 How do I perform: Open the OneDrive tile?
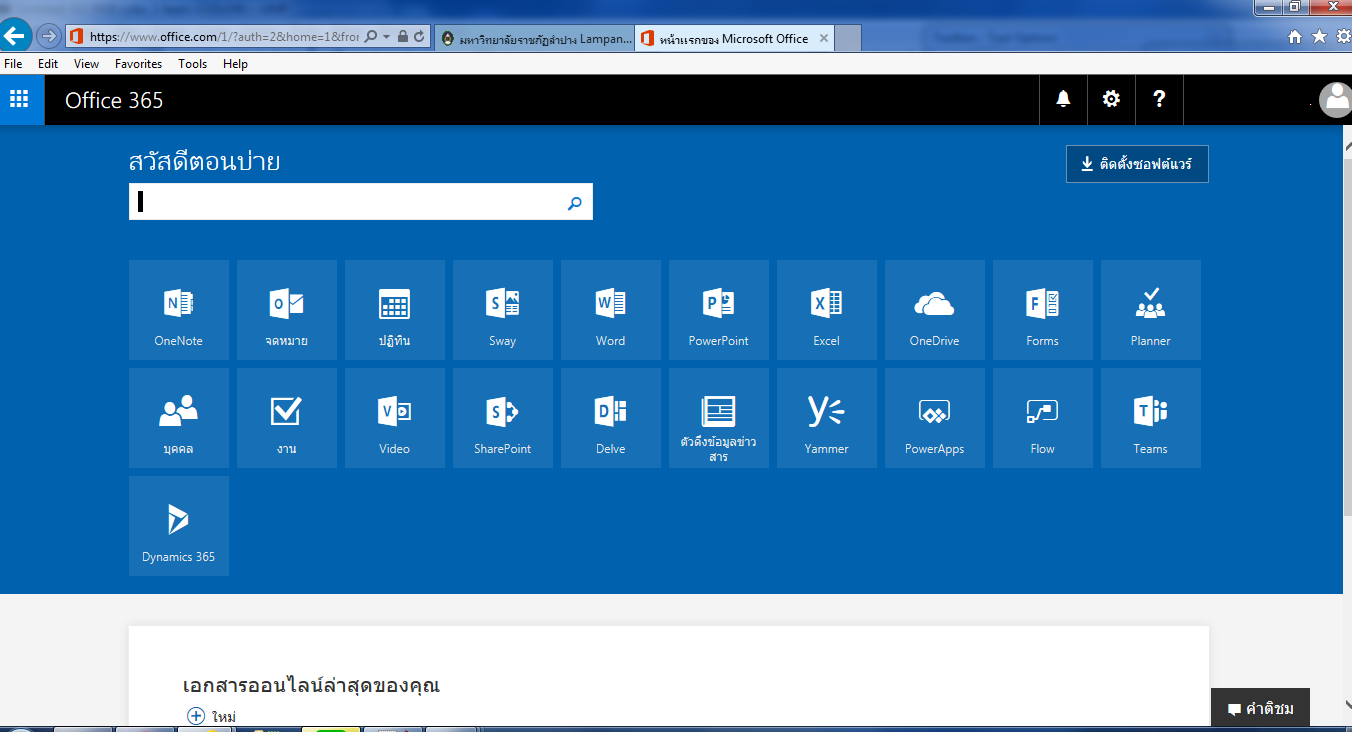tap(935, 310)
